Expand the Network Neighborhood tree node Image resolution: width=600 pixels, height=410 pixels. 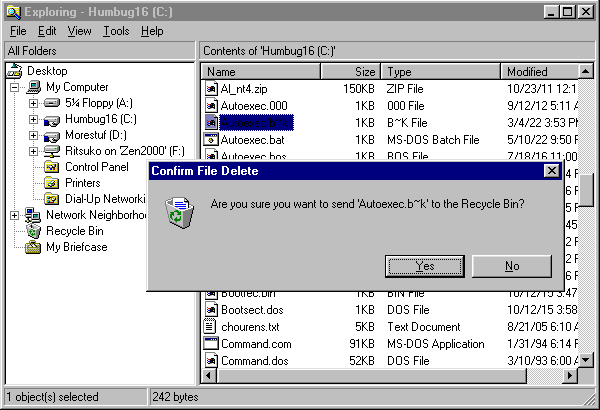tap(15, 215)
